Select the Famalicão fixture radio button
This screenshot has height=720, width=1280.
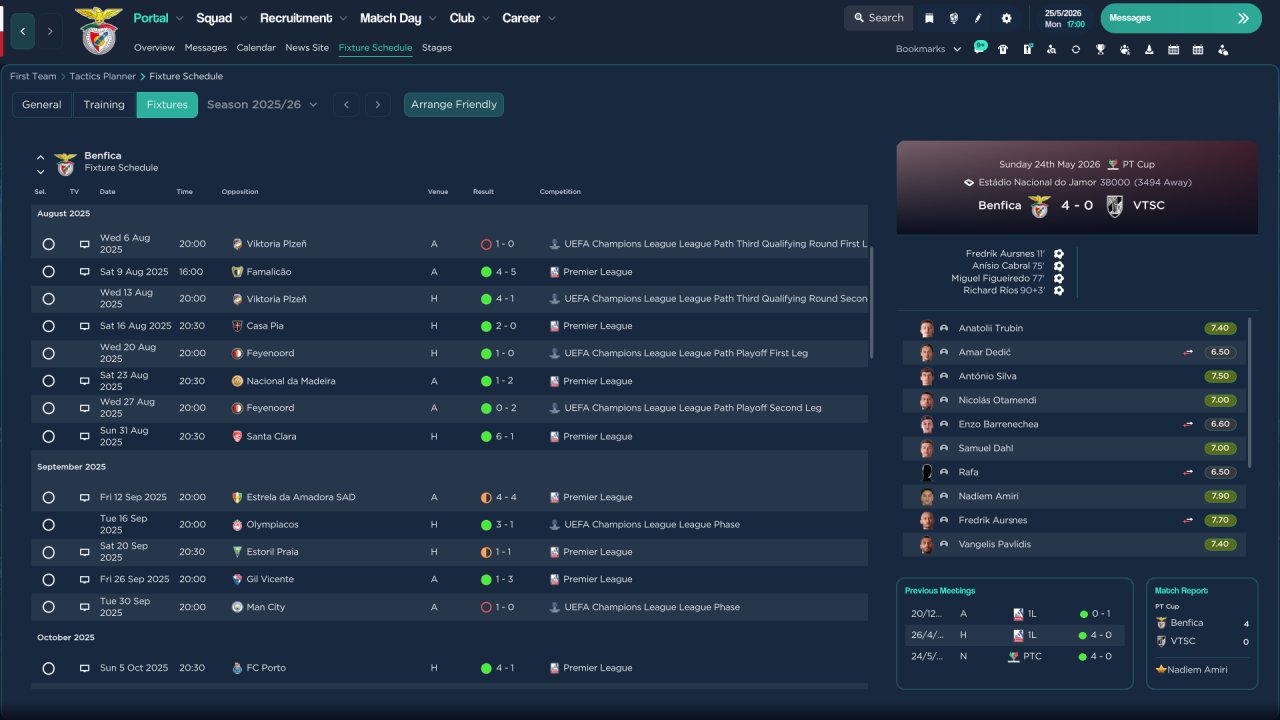[x=48, y=272]
